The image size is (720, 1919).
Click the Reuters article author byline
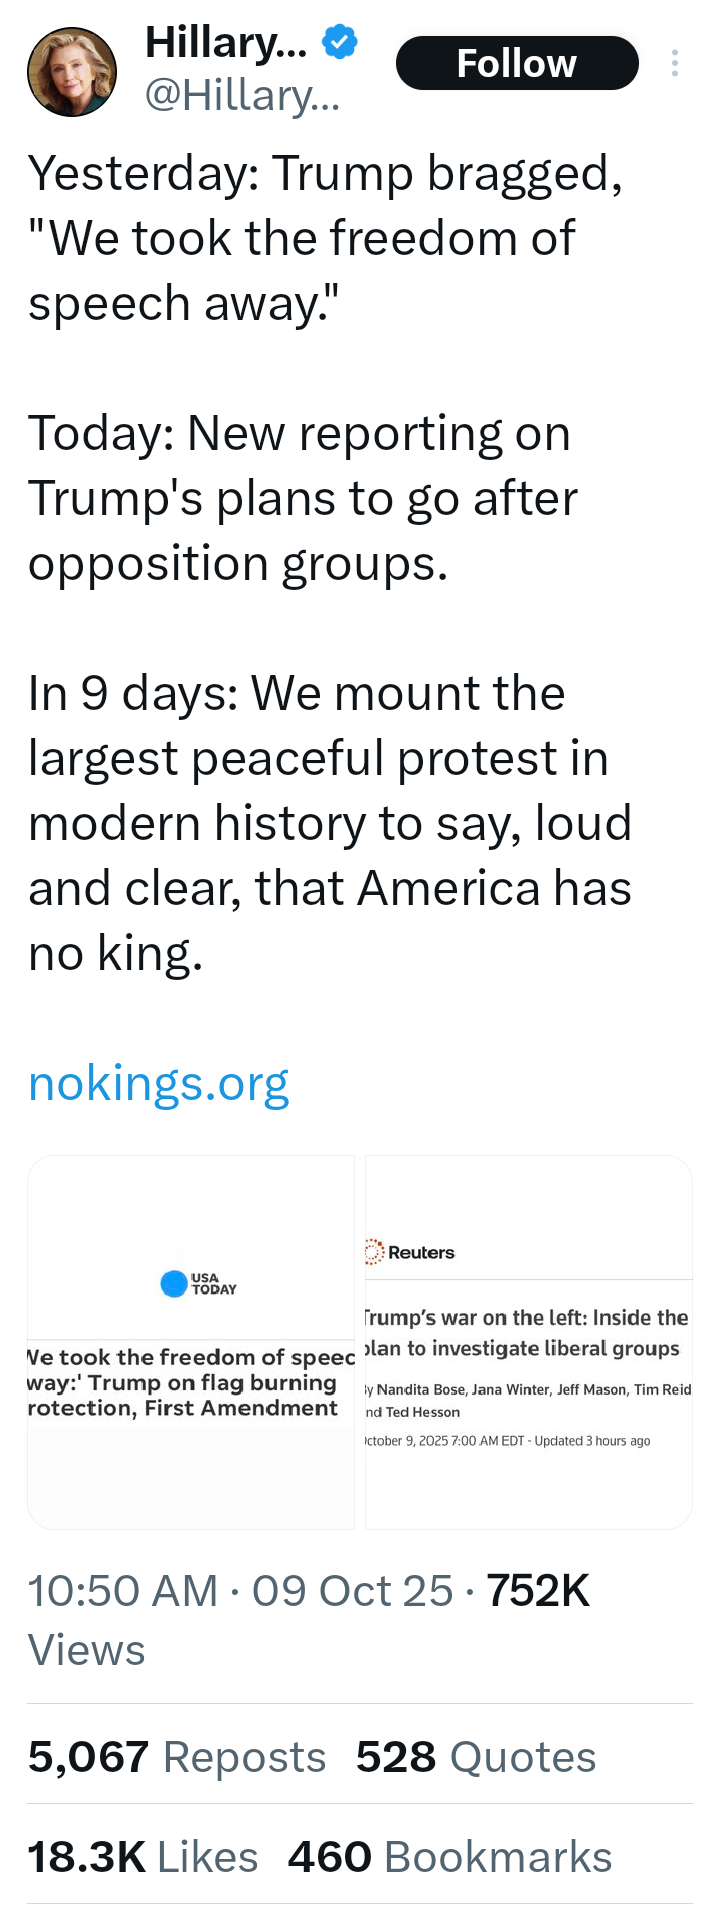point(528,1400)
